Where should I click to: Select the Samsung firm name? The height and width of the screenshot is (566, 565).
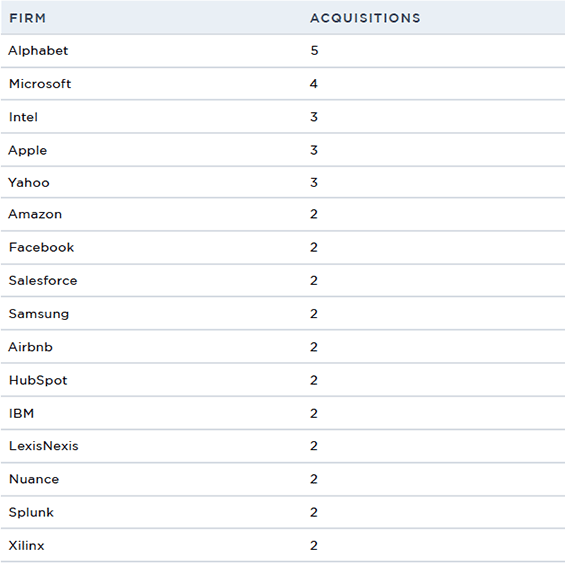click(39, 314)
